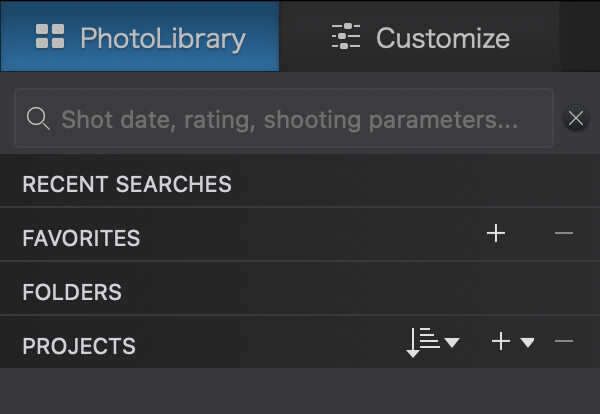Expand the Recent Searches section
This screenshot has width=600, height=414.
127,184
